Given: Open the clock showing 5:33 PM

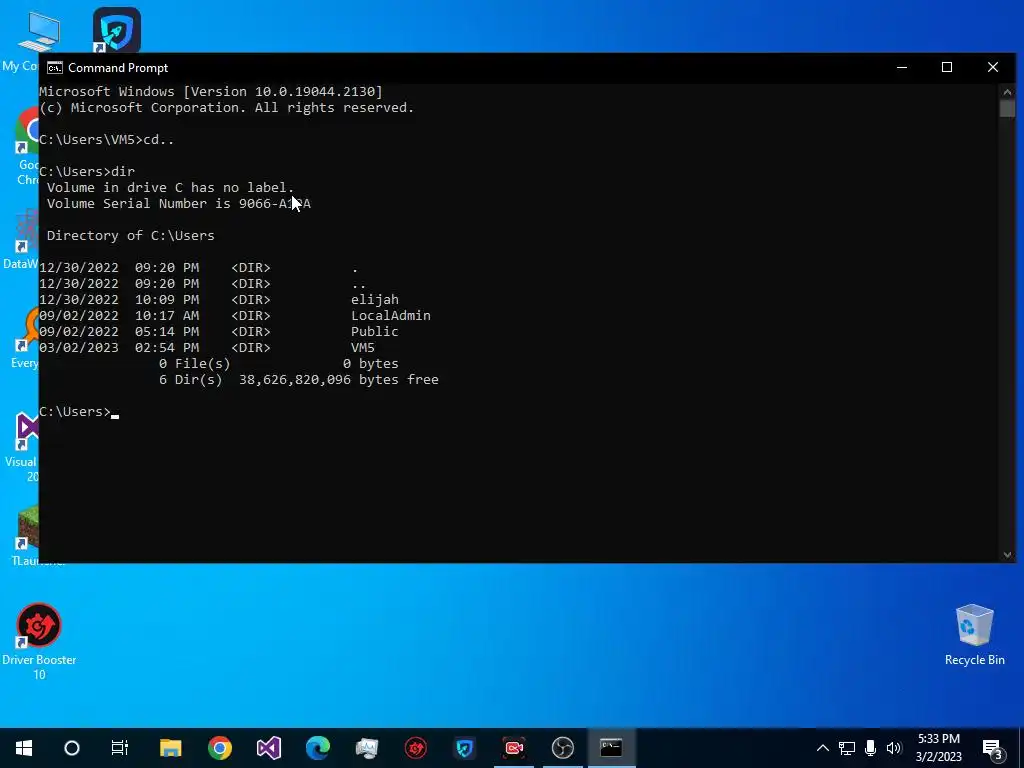Looking at the screenshot, I should click(x=938, y=748).
